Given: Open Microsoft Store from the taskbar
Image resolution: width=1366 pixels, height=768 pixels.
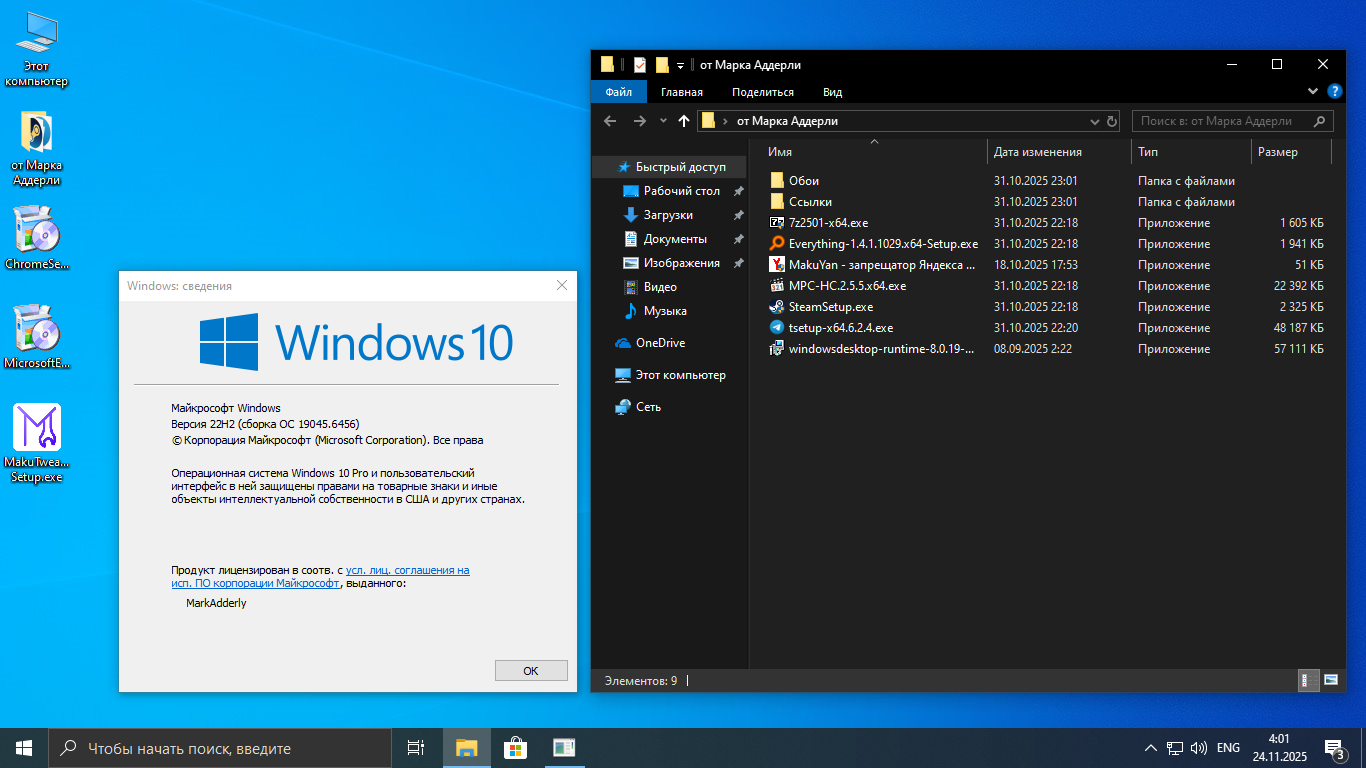Looking at the screenshot, I should [x=515, y=748].
